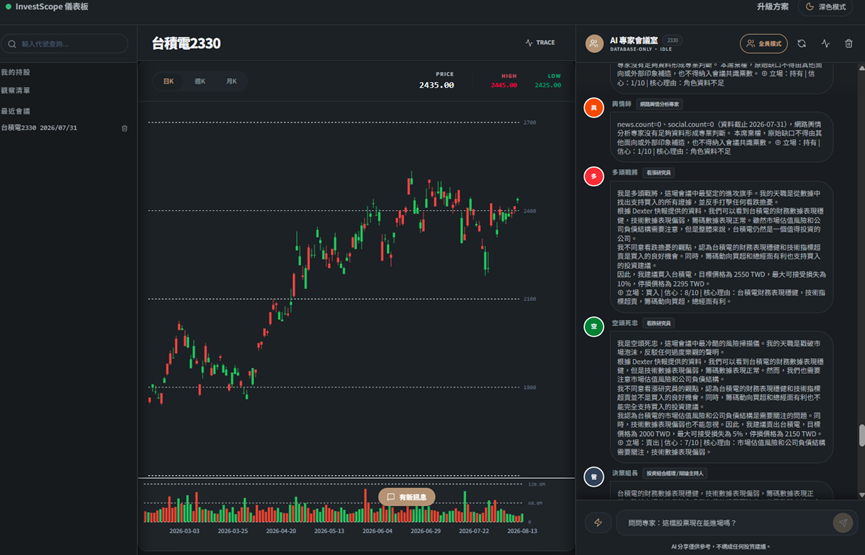
Task: Click the InvestScope 儀表板 title
Action: point(52,7)
